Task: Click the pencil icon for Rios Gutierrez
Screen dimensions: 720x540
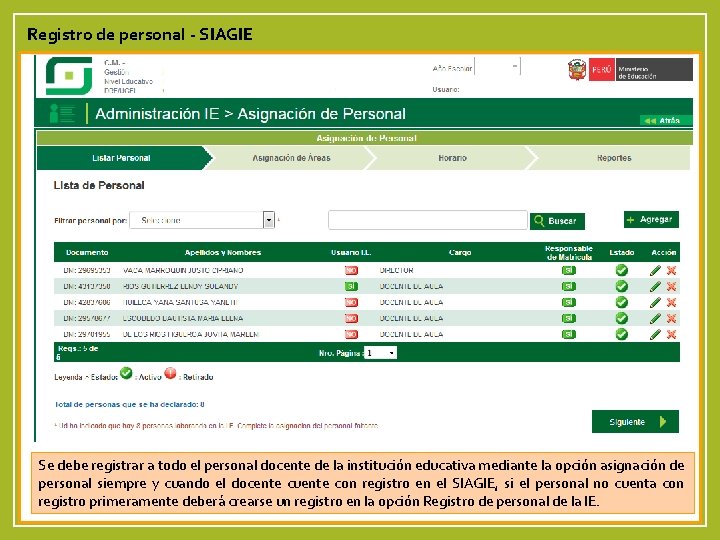Action: [655, 287]
